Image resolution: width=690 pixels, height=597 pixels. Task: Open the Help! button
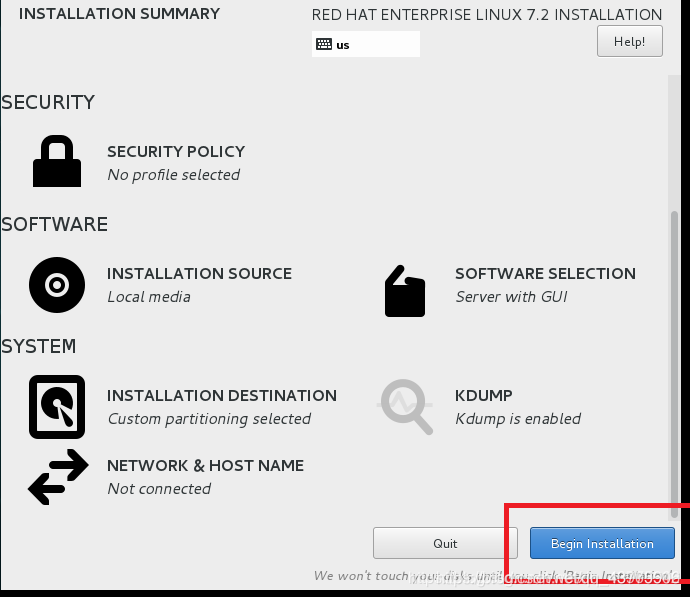pos(630,41)
